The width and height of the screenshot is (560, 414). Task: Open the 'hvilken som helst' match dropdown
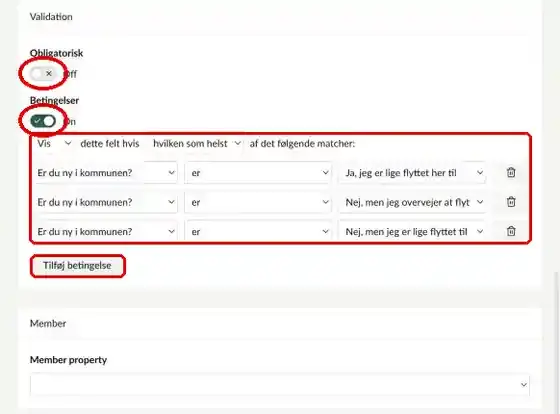click(197, 144)
